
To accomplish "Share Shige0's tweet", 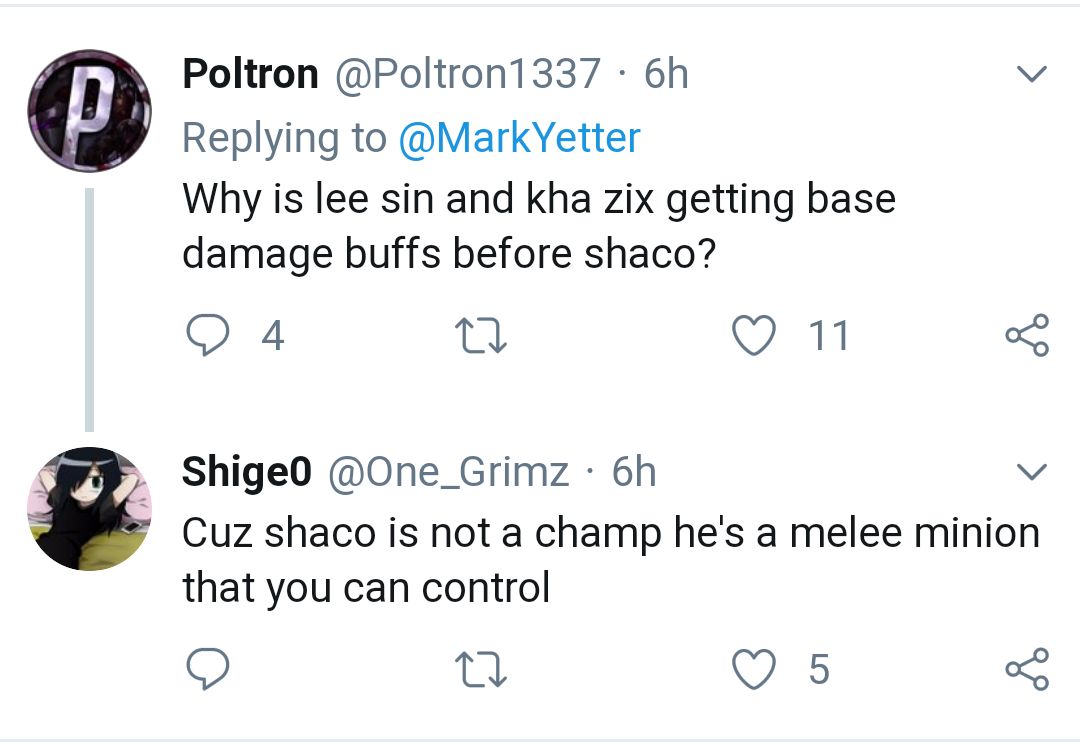I will click(x=1026, y=671).
